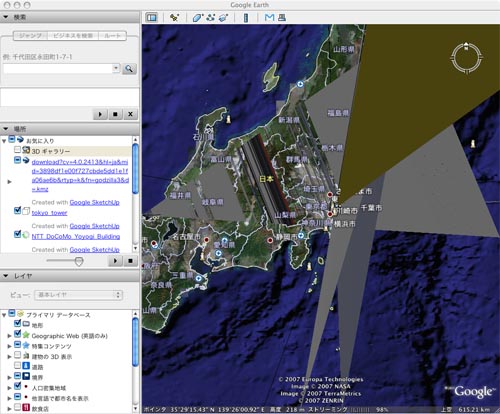Uncheck the Geographic Web checkbox
The height and width of the screenshot is (414, 500).
click(x=18, y=334)
